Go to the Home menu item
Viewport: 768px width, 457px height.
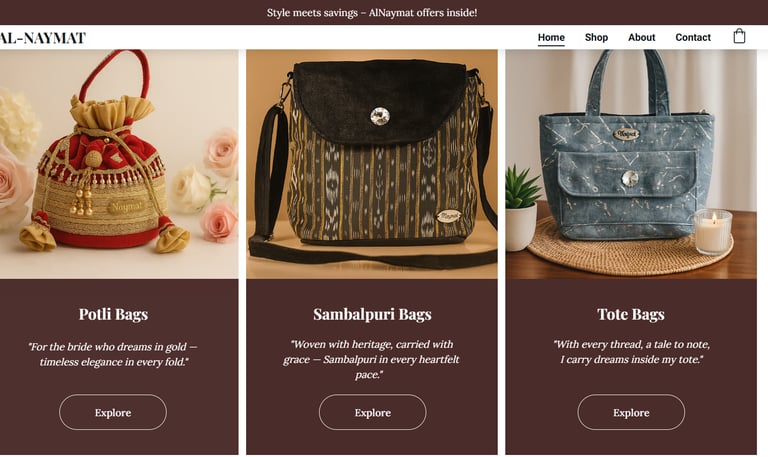point(551,37)
